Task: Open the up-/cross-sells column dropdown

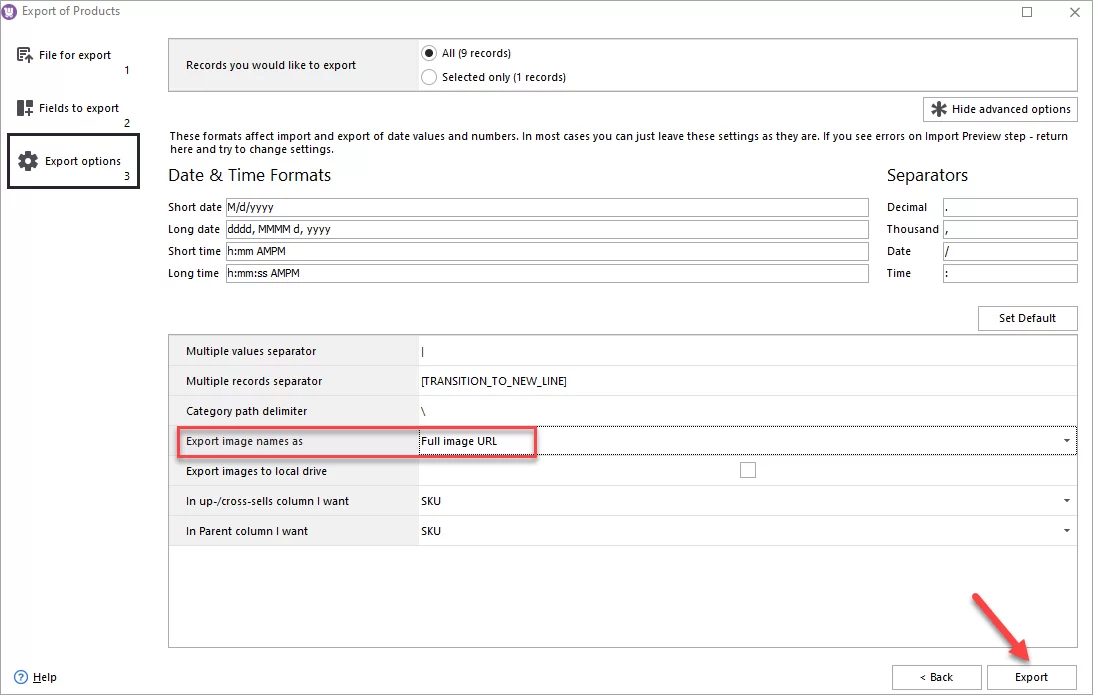Action: tap(1066, 500)
